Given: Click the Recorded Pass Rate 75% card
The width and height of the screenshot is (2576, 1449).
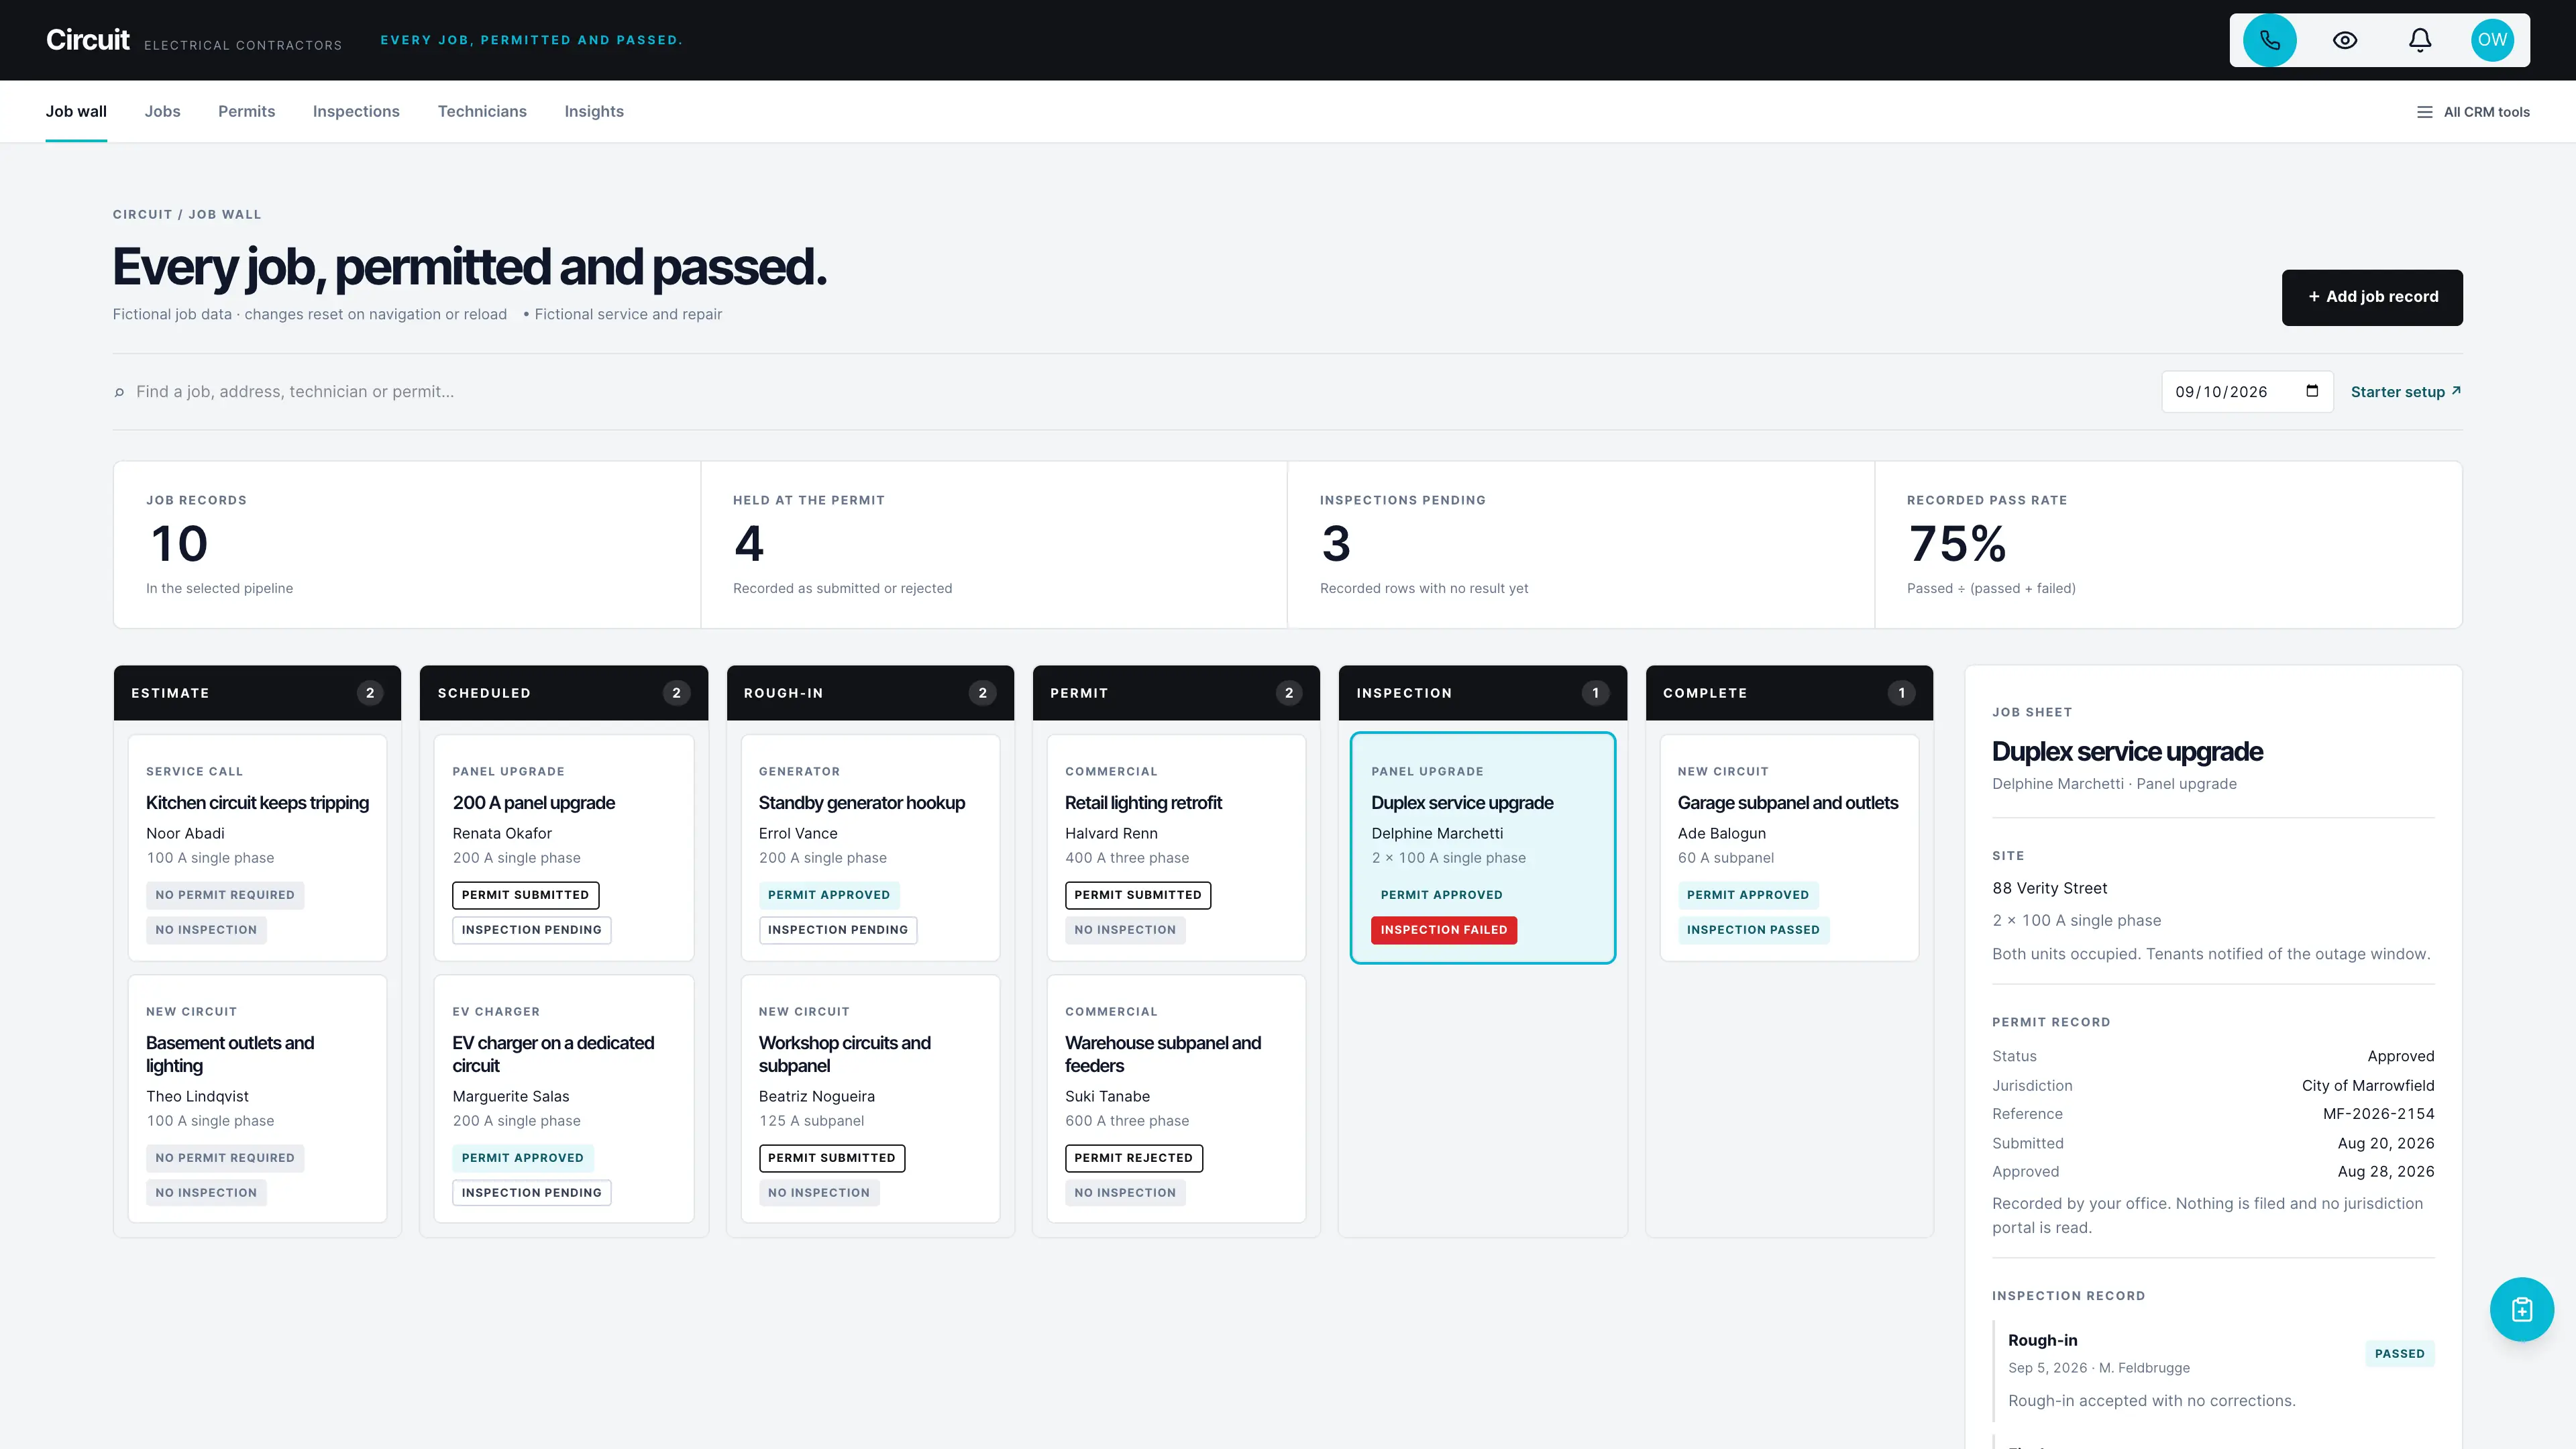Looking at the screenshot, I should point(2168,545).
